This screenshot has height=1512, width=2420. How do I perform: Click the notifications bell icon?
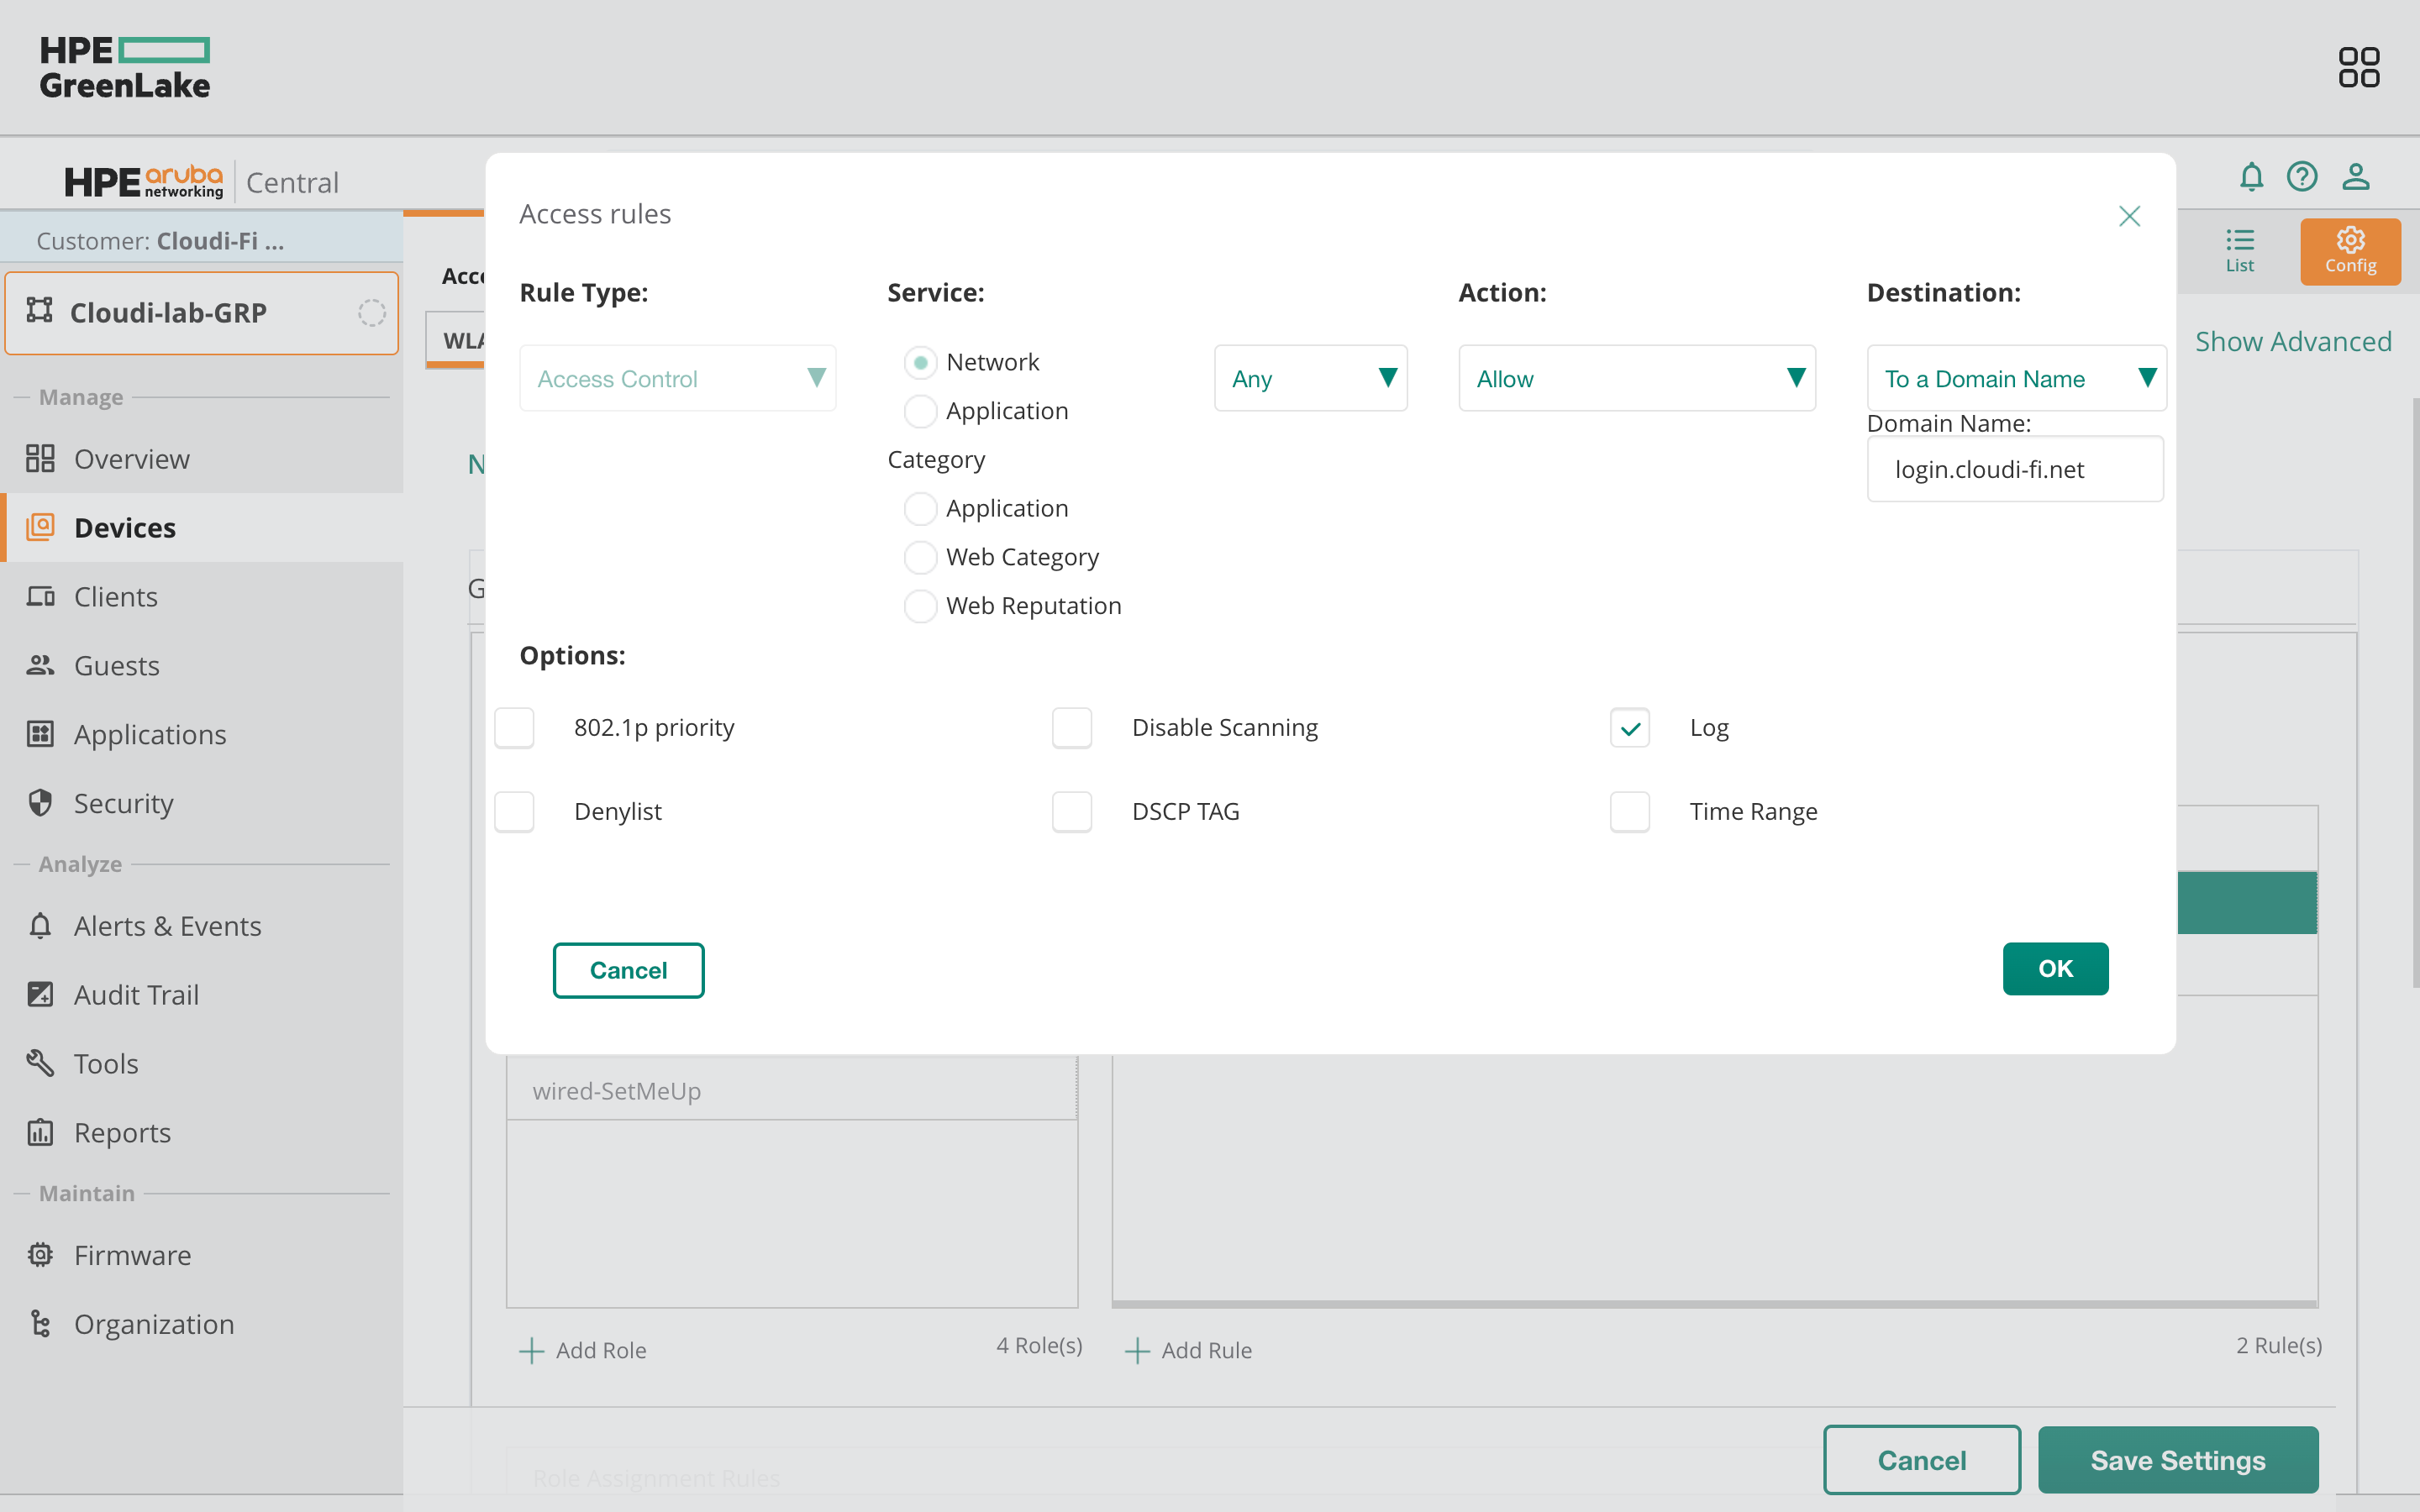pyautogui.click(x=2251, y=177)
